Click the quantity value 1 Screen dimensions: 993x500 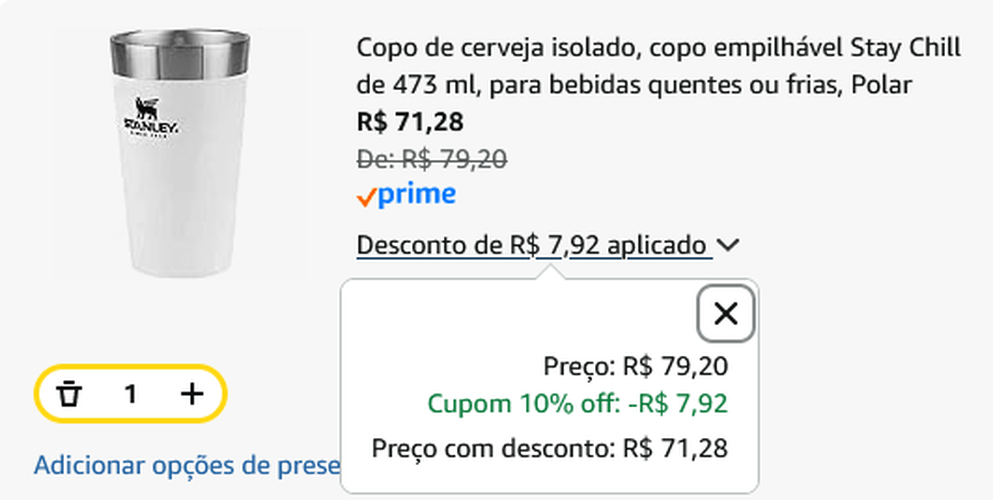point(130,394)
